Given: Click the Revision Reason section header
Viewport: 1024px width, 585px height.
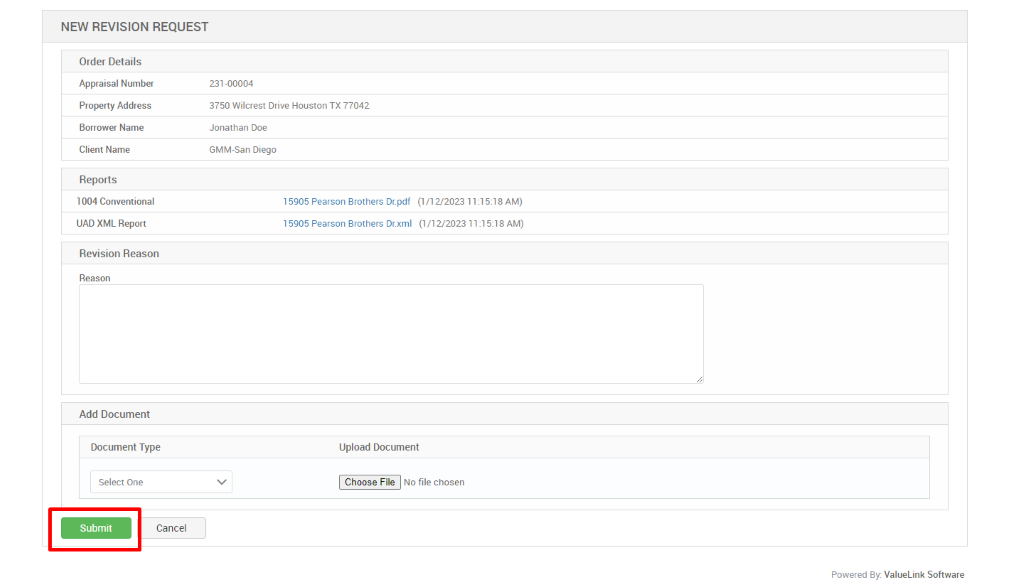Looking at the screenshot, I should pyautogui.click(x=119, y=253).
